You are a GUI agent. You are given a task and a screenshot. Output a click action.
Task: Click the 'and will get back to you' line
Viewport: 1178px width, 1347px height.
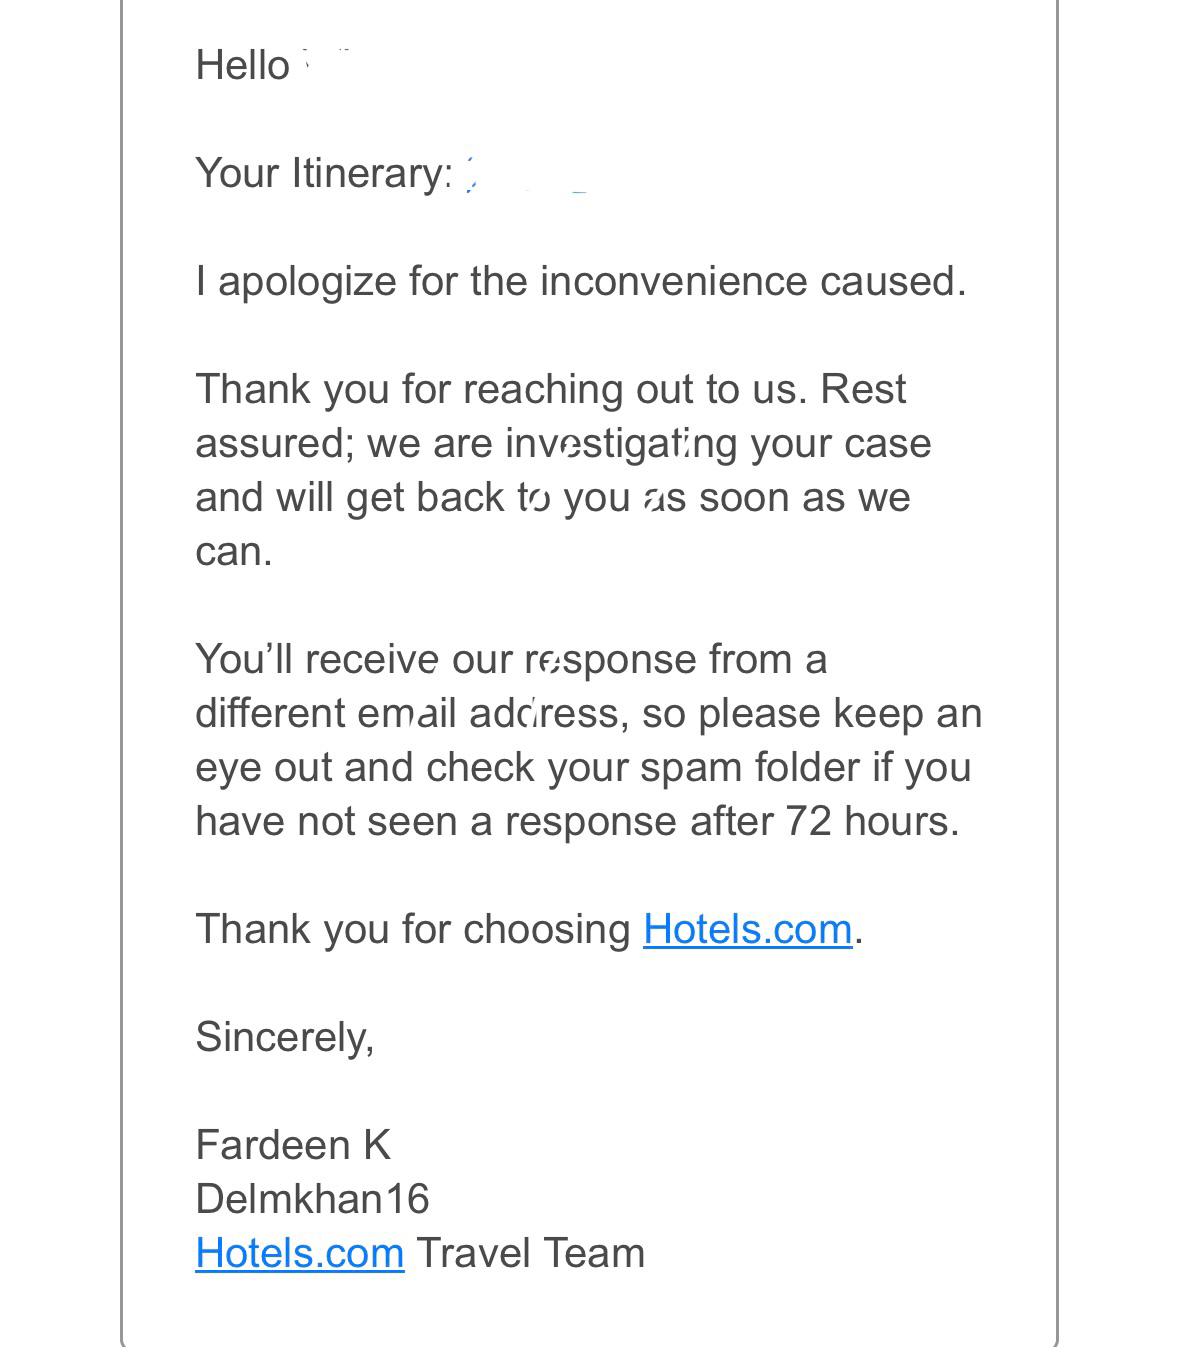point(553,497)
